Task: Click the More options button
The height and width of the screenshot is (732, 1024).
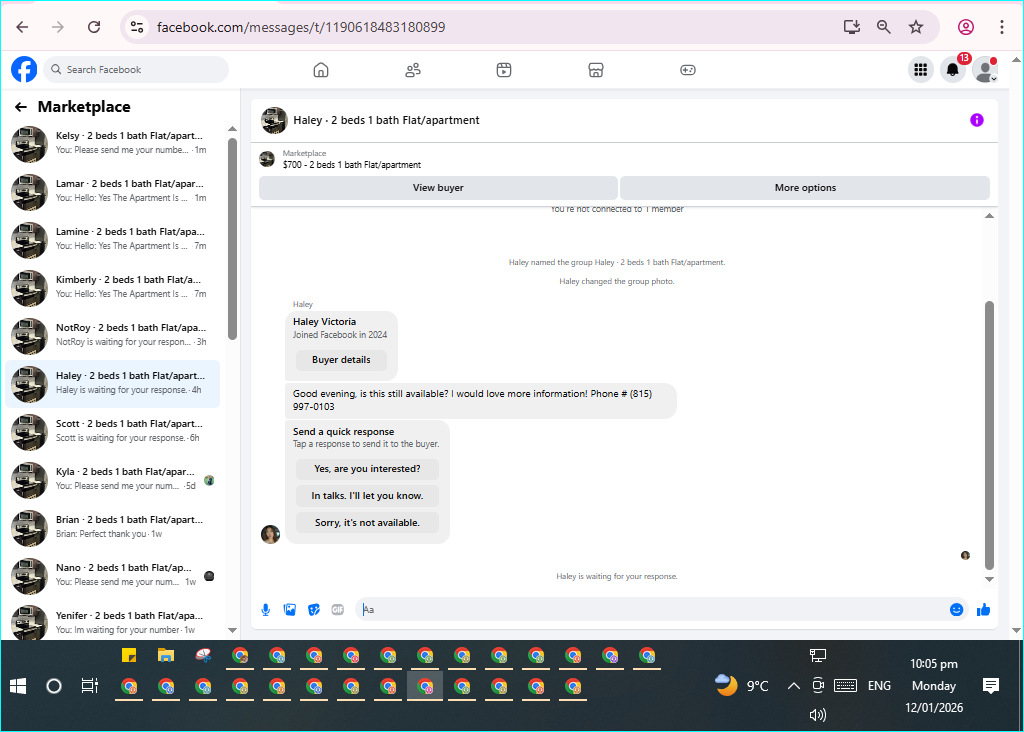Action: coord(805,188)
